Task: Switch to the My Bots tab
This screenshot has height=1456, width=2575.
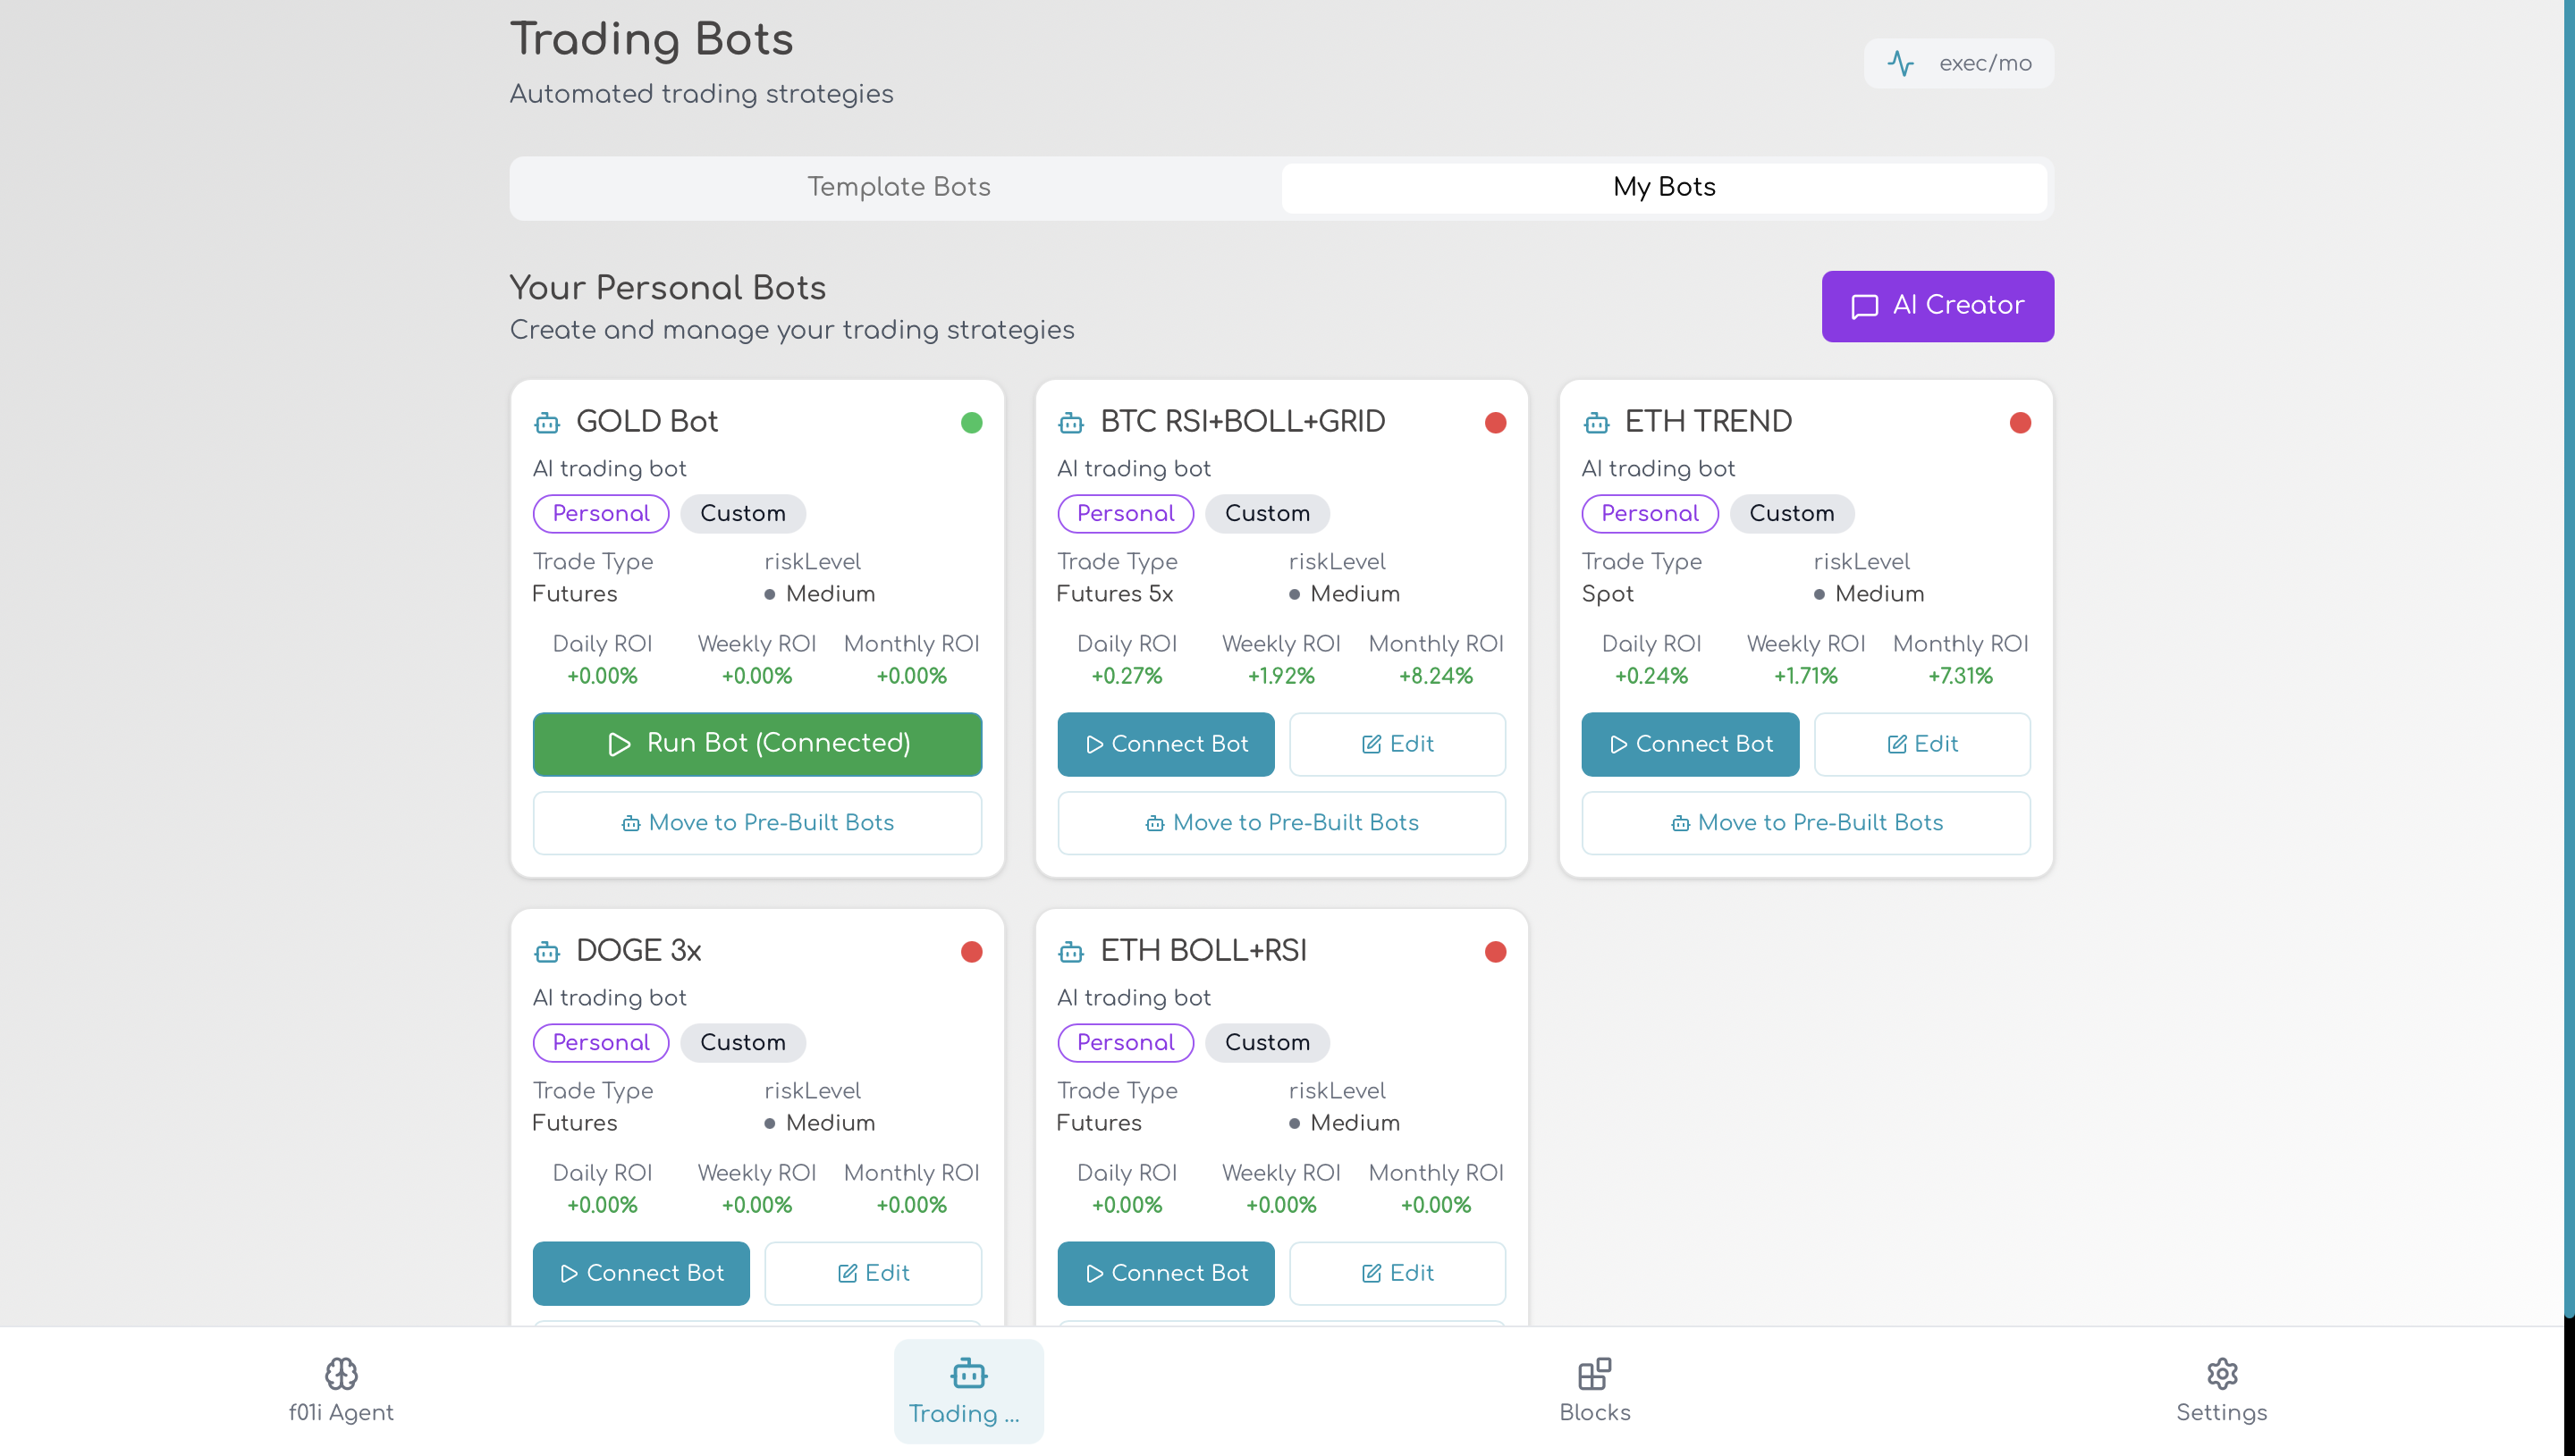Action: (x=1663, y=187)
